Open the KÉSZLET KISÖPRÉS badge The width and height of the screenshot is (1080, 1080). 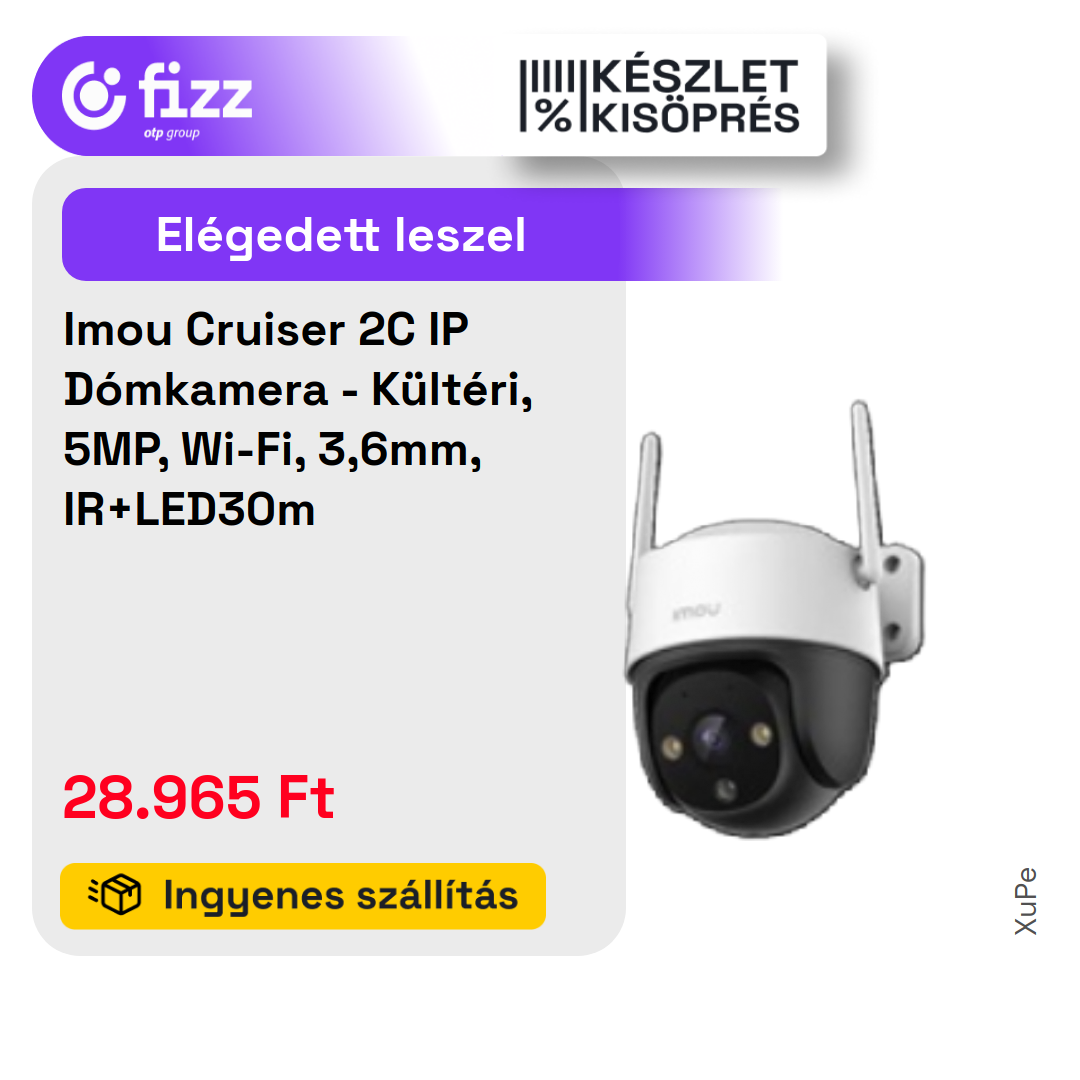(659, 96)
